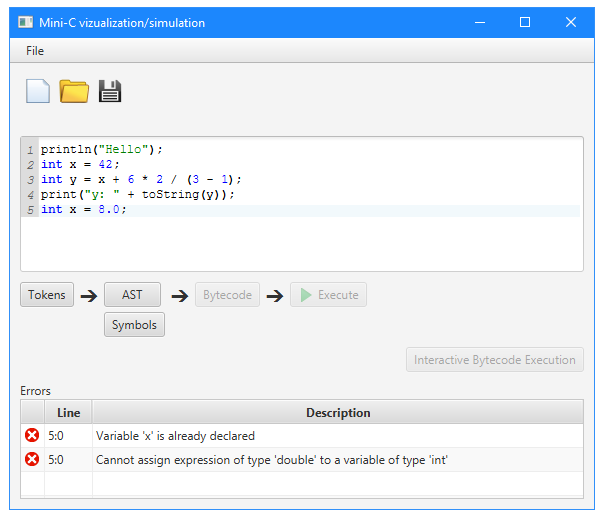This screenshot has width=601, height=515.
Task: Place the cursor on code line 5
Action: (x=310, y=210)
